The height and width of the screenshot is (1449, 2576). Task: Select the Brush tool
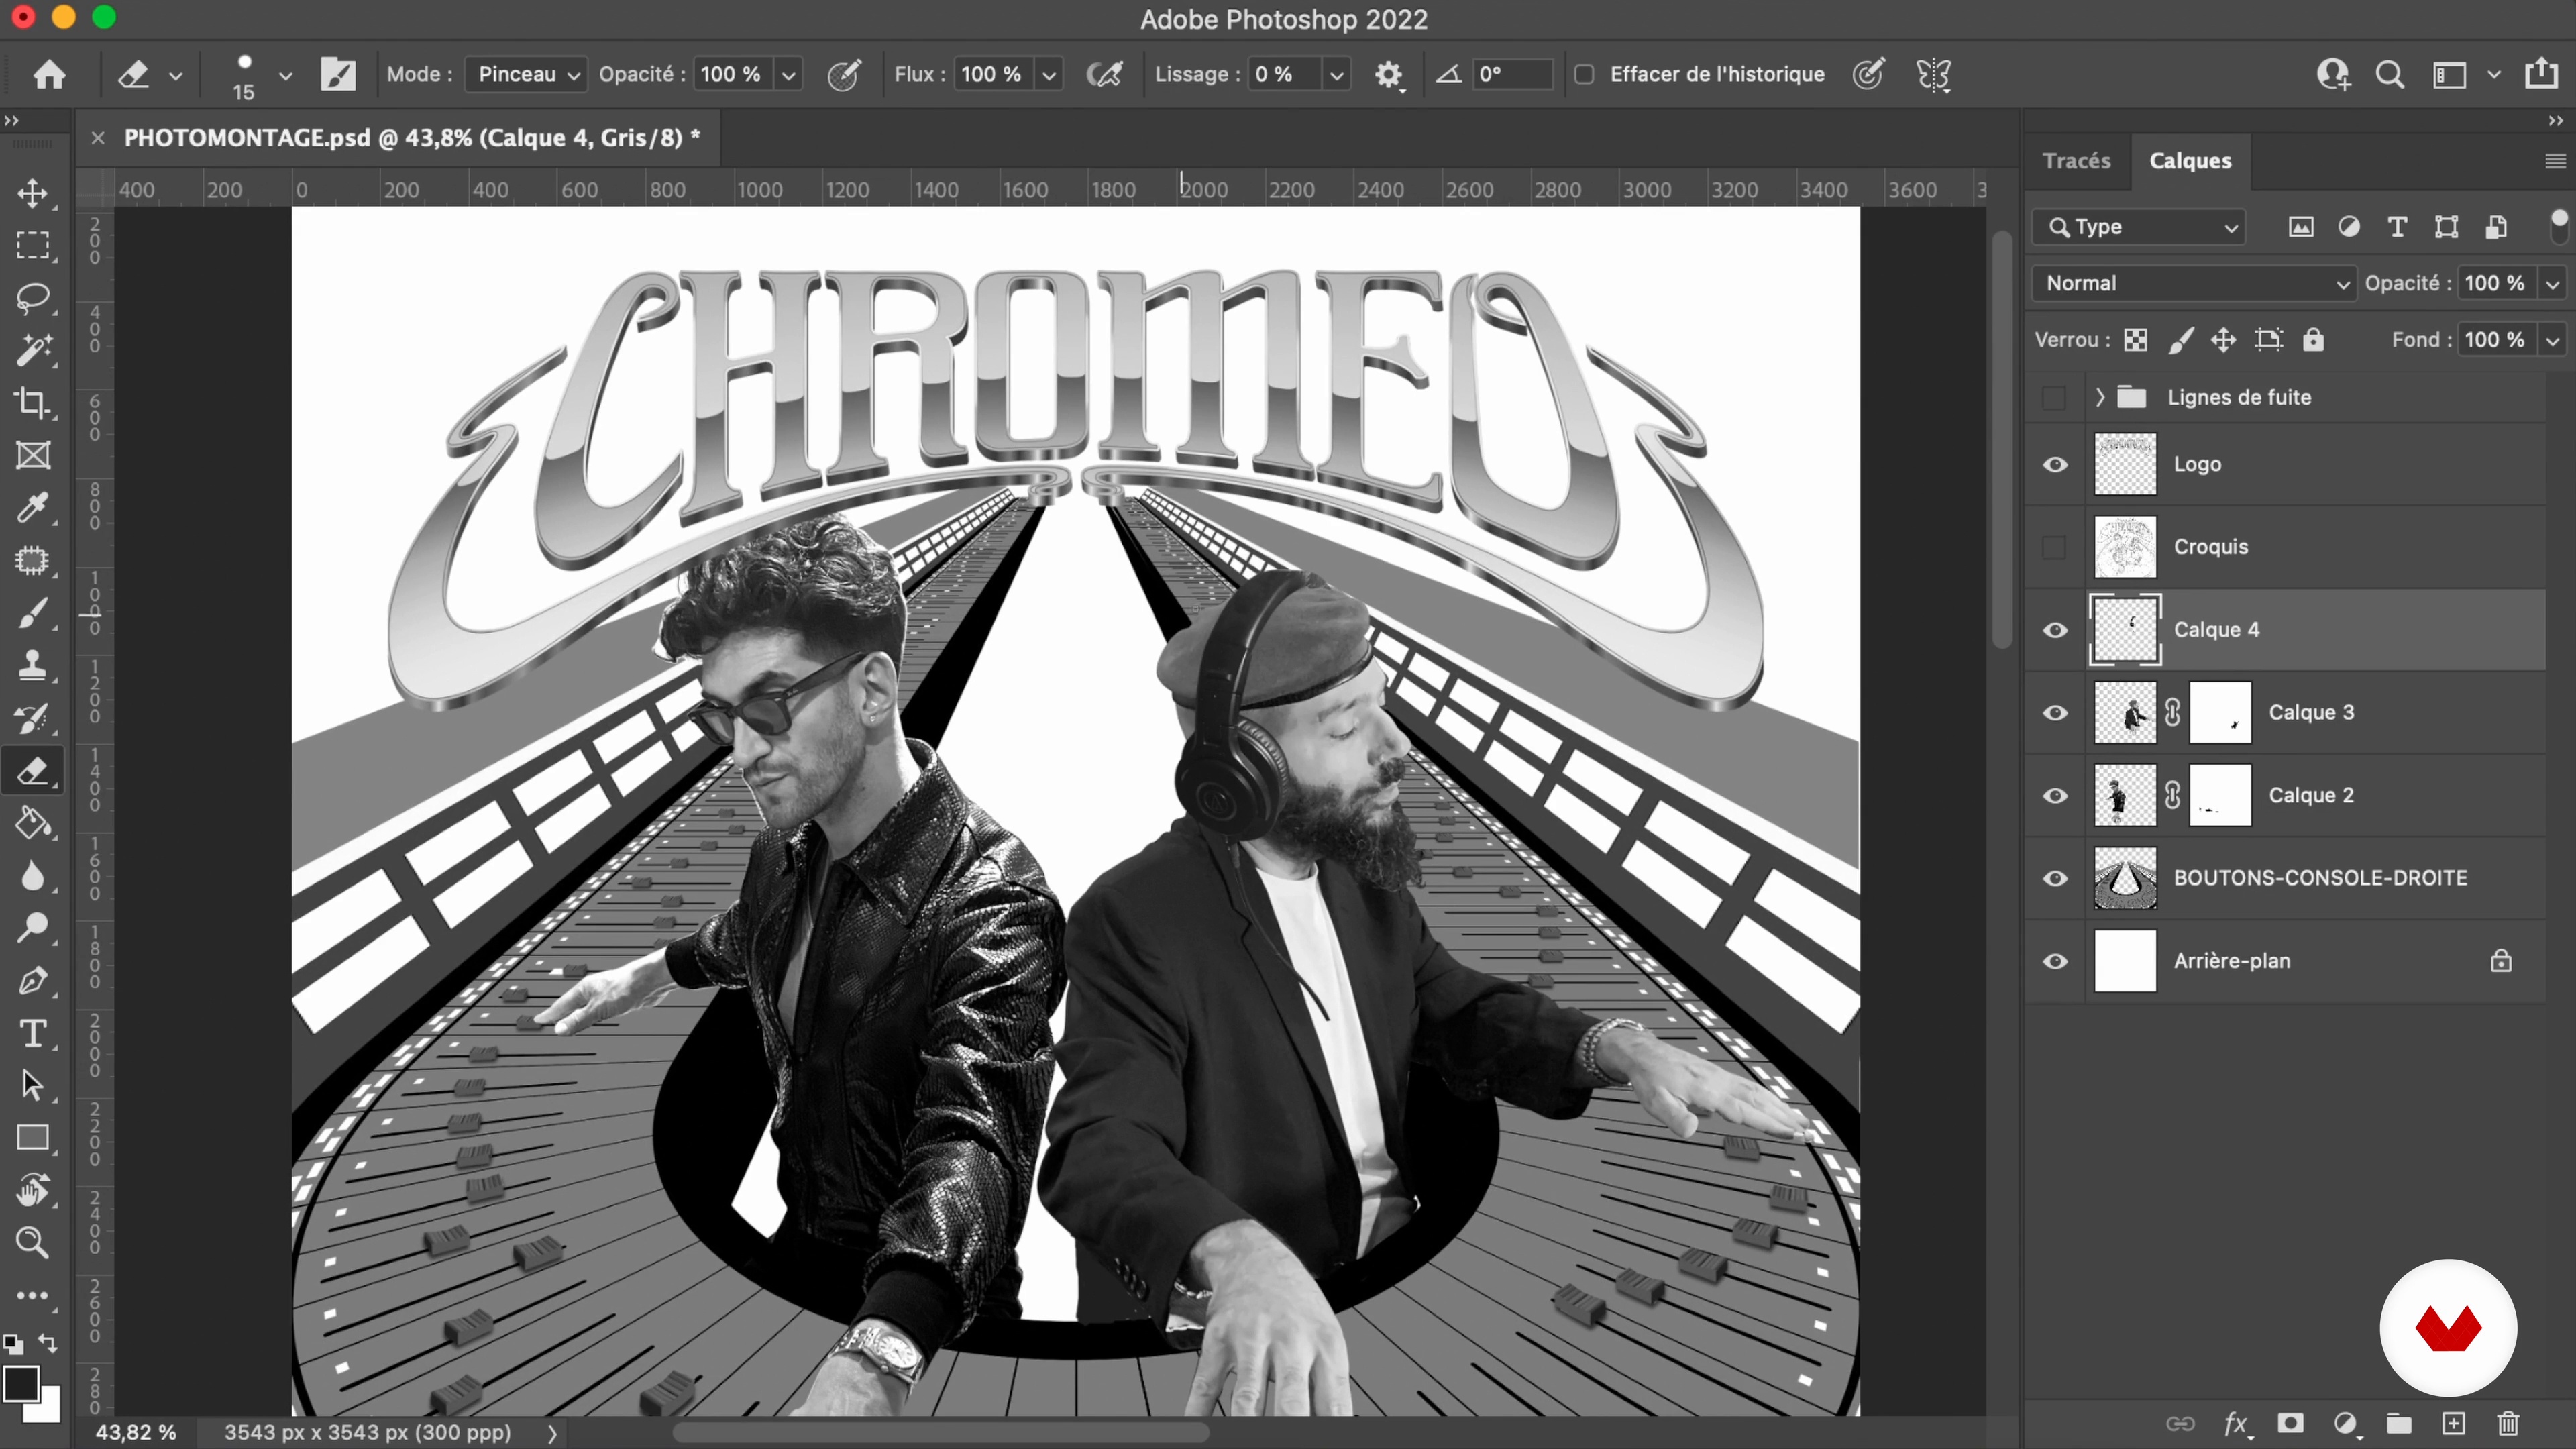coord(33,613)
